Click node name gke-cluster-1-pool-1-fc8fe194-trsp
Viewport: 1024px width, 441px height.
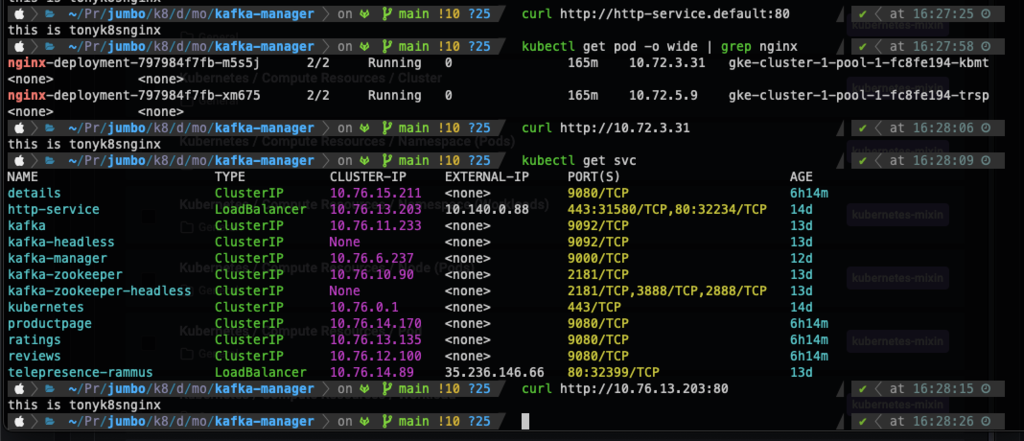(858, 95)
